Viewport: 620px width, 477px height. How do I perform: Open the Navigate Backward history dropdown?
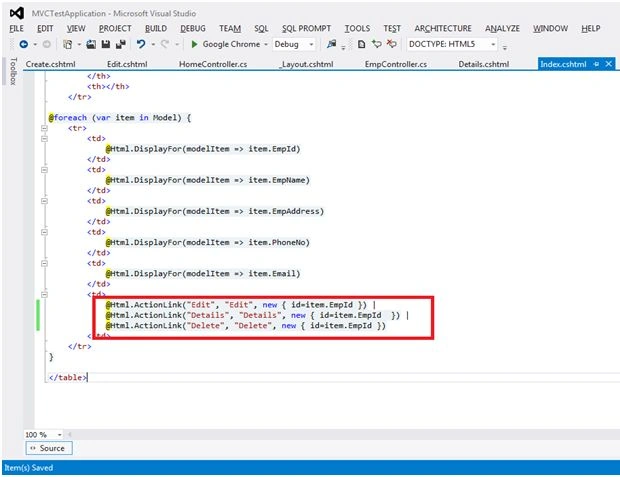35,45
